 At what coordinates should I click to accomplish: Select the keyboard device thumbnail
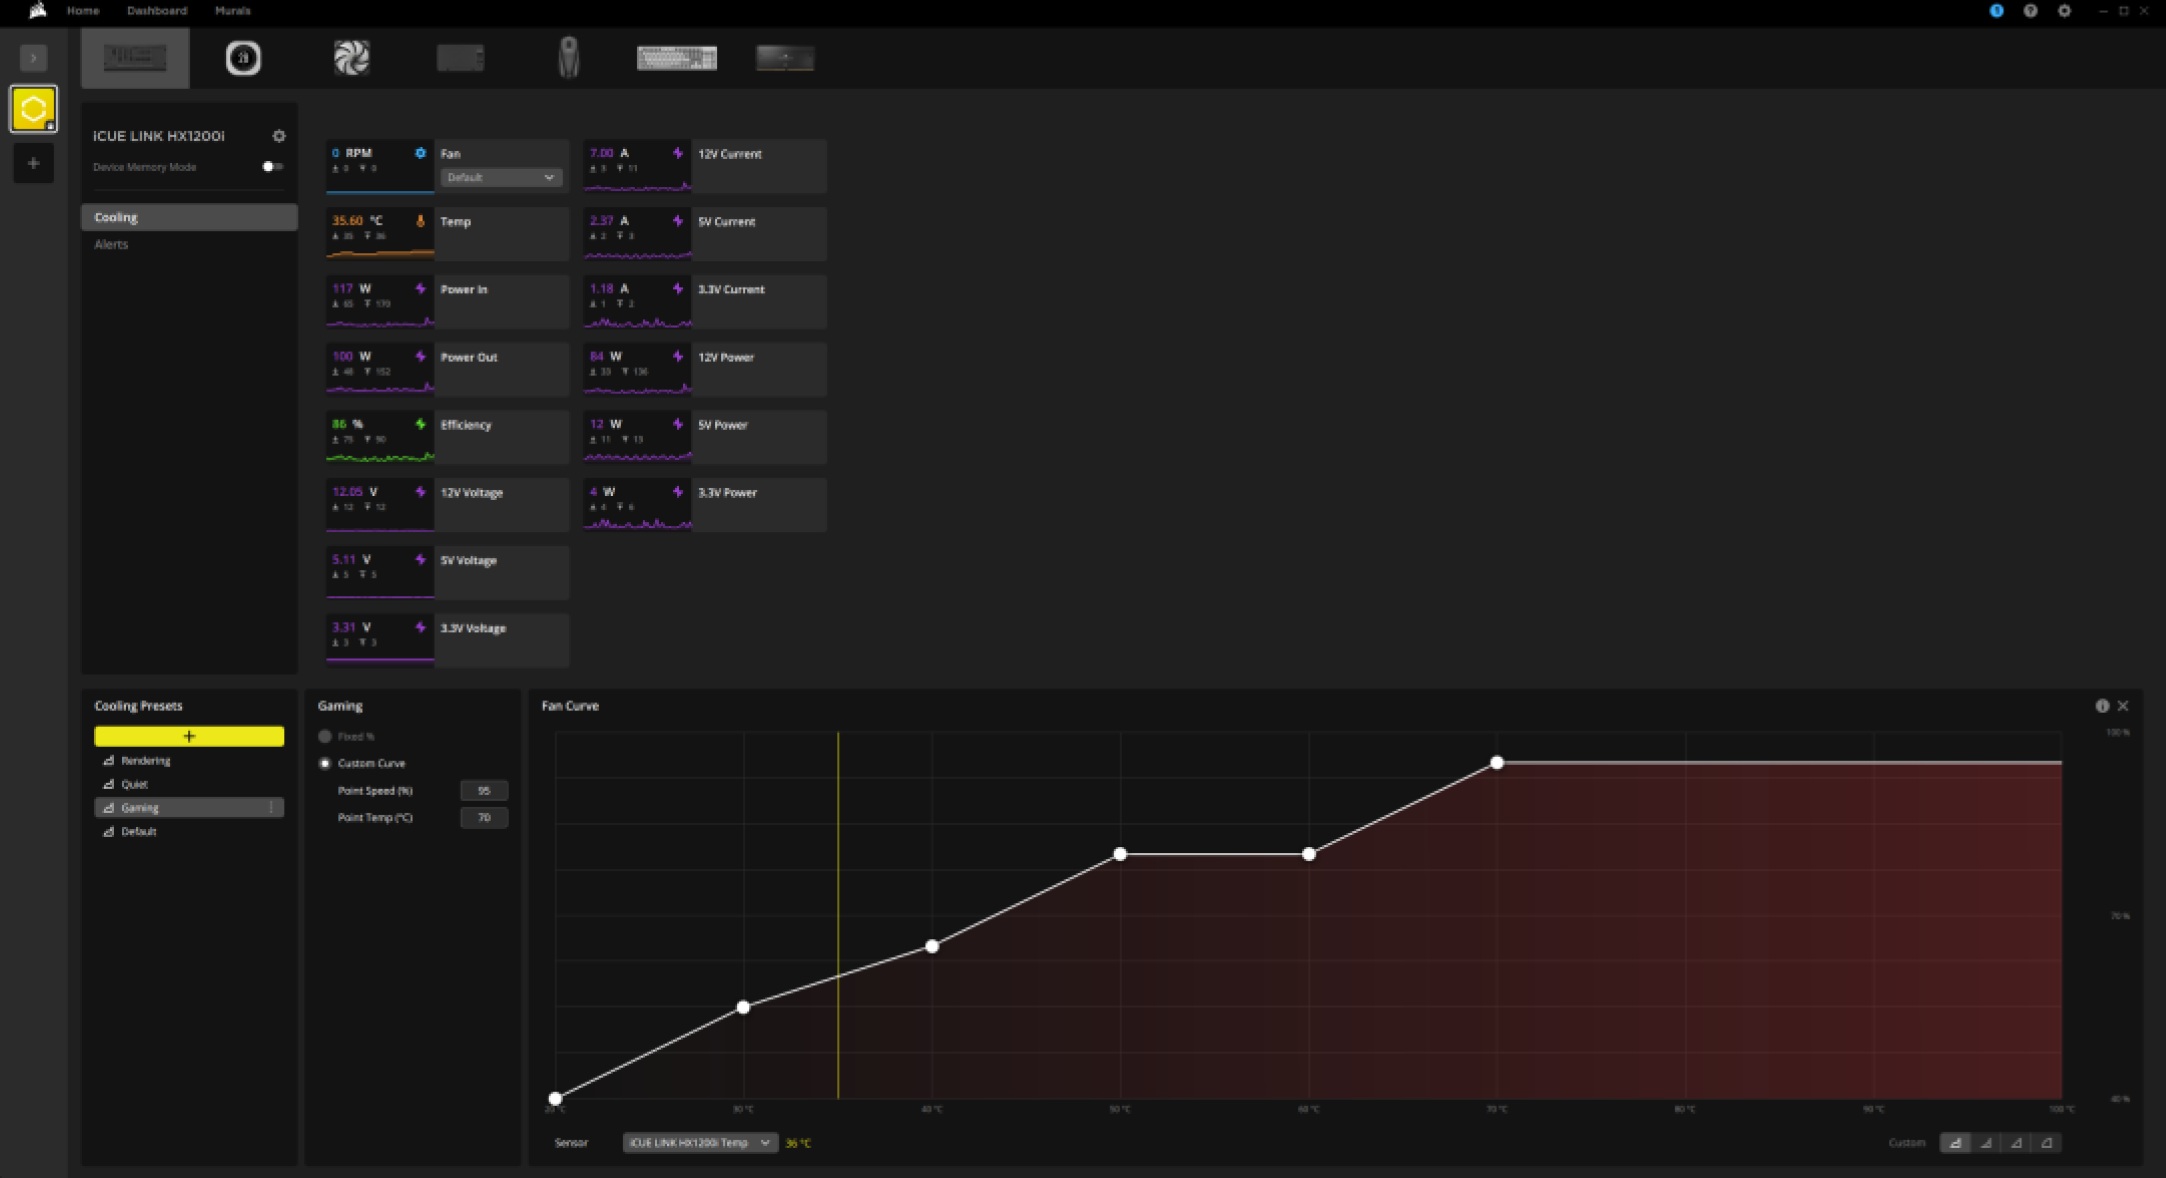pyautogui.click(x=676, y=58)
